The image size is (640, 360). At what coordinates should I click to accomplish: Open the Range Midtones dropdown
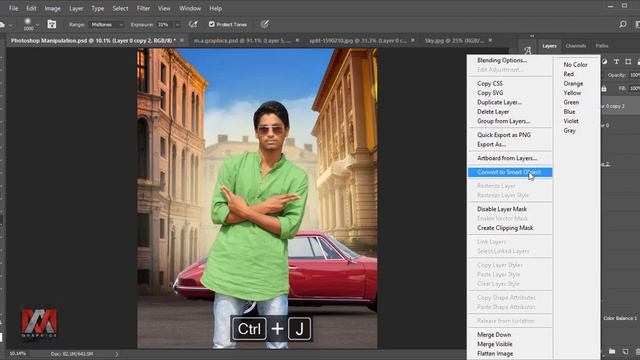tap(107, 24)
